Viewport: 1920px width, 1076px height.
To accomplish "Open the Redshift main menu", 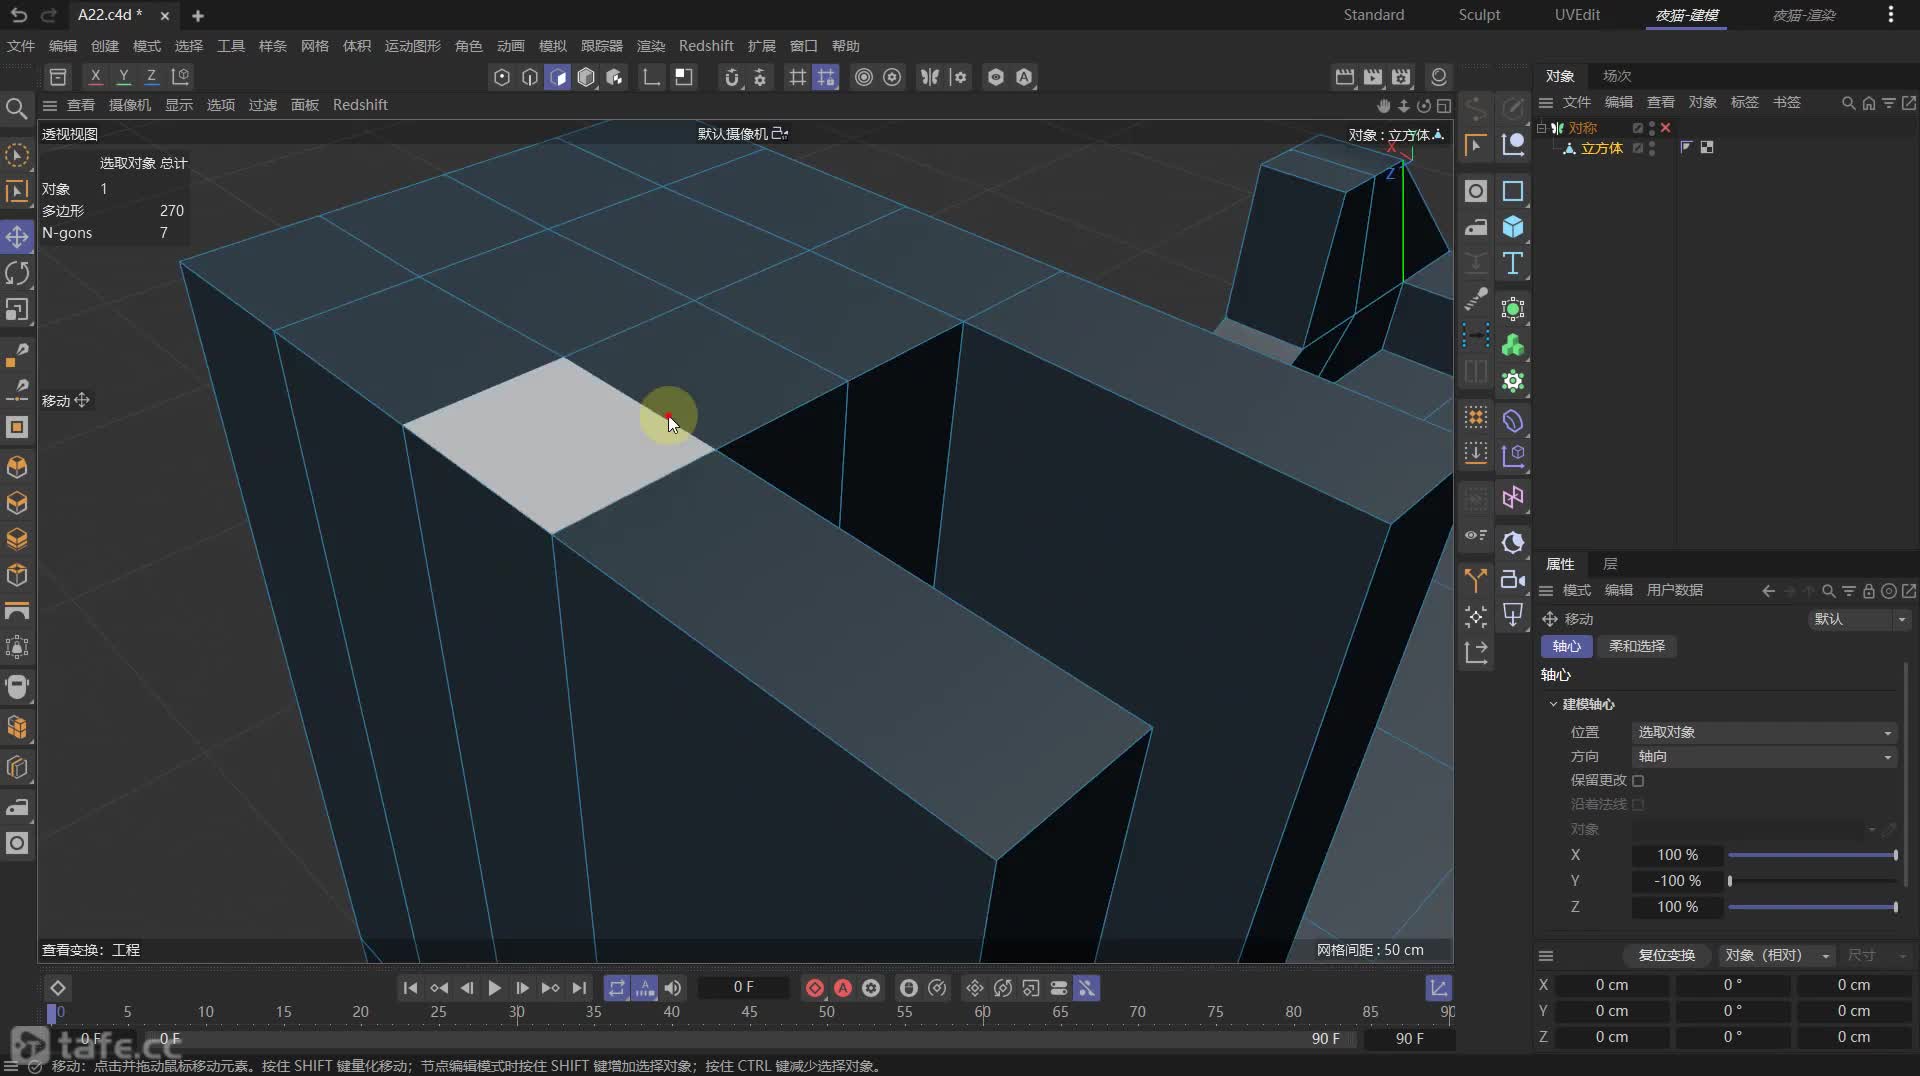I will 706,46.
